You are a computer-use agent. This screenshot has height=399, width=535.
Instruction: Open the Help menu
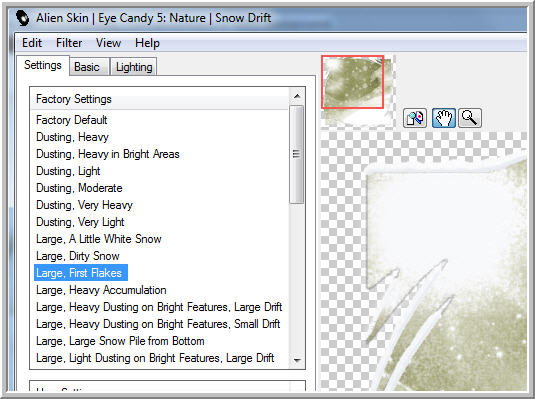(x=147, y=43)
